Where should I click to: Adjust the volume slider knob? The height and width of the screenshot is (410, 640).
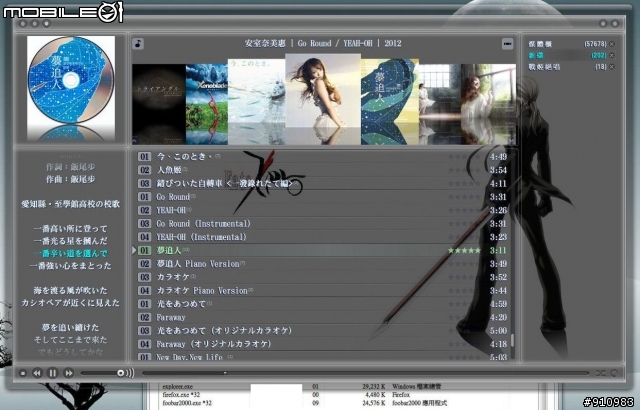[120, 373]
